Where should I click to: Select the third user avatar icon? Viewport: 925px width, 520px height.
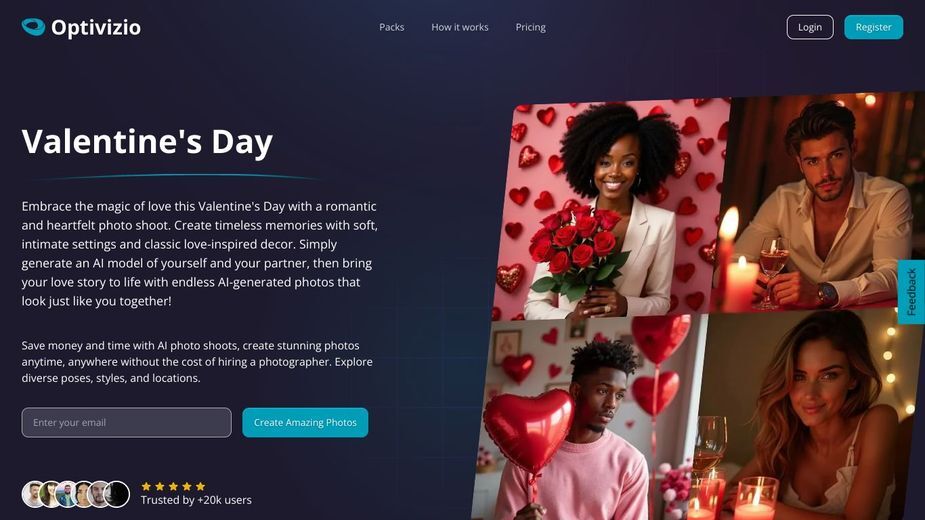pos(66,494)
